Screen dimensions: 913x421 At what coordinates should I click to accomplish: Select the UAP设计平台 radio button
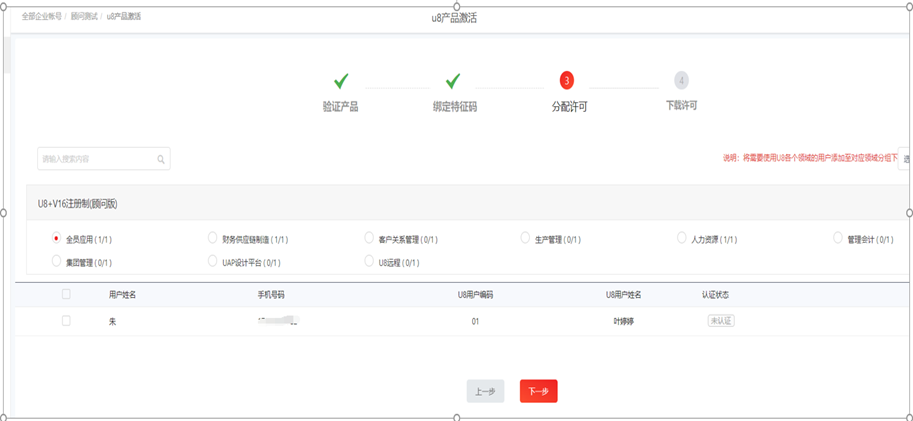click(212, 261)
